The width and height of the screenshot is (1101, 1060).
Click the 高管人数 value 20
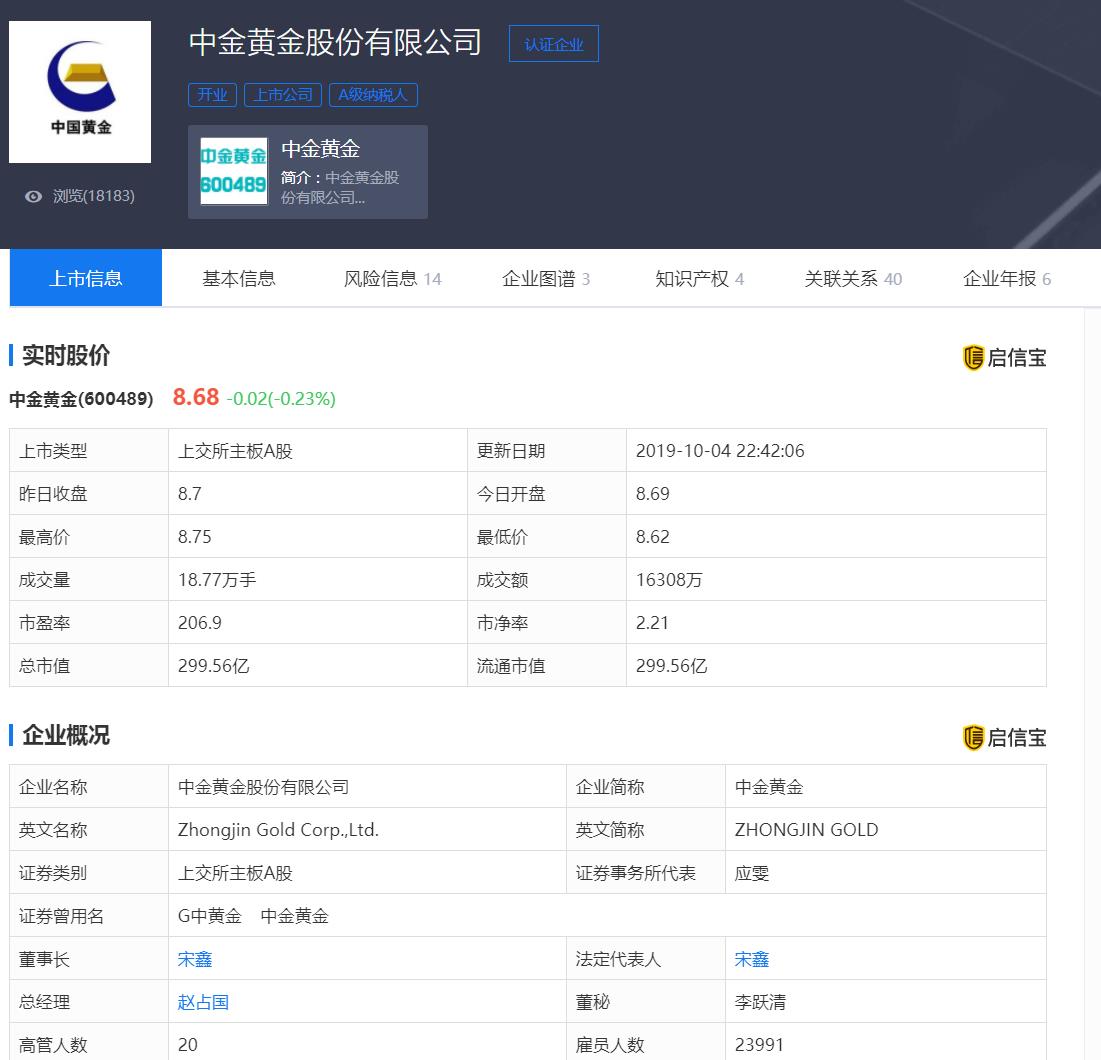(x=187, y=1045)
